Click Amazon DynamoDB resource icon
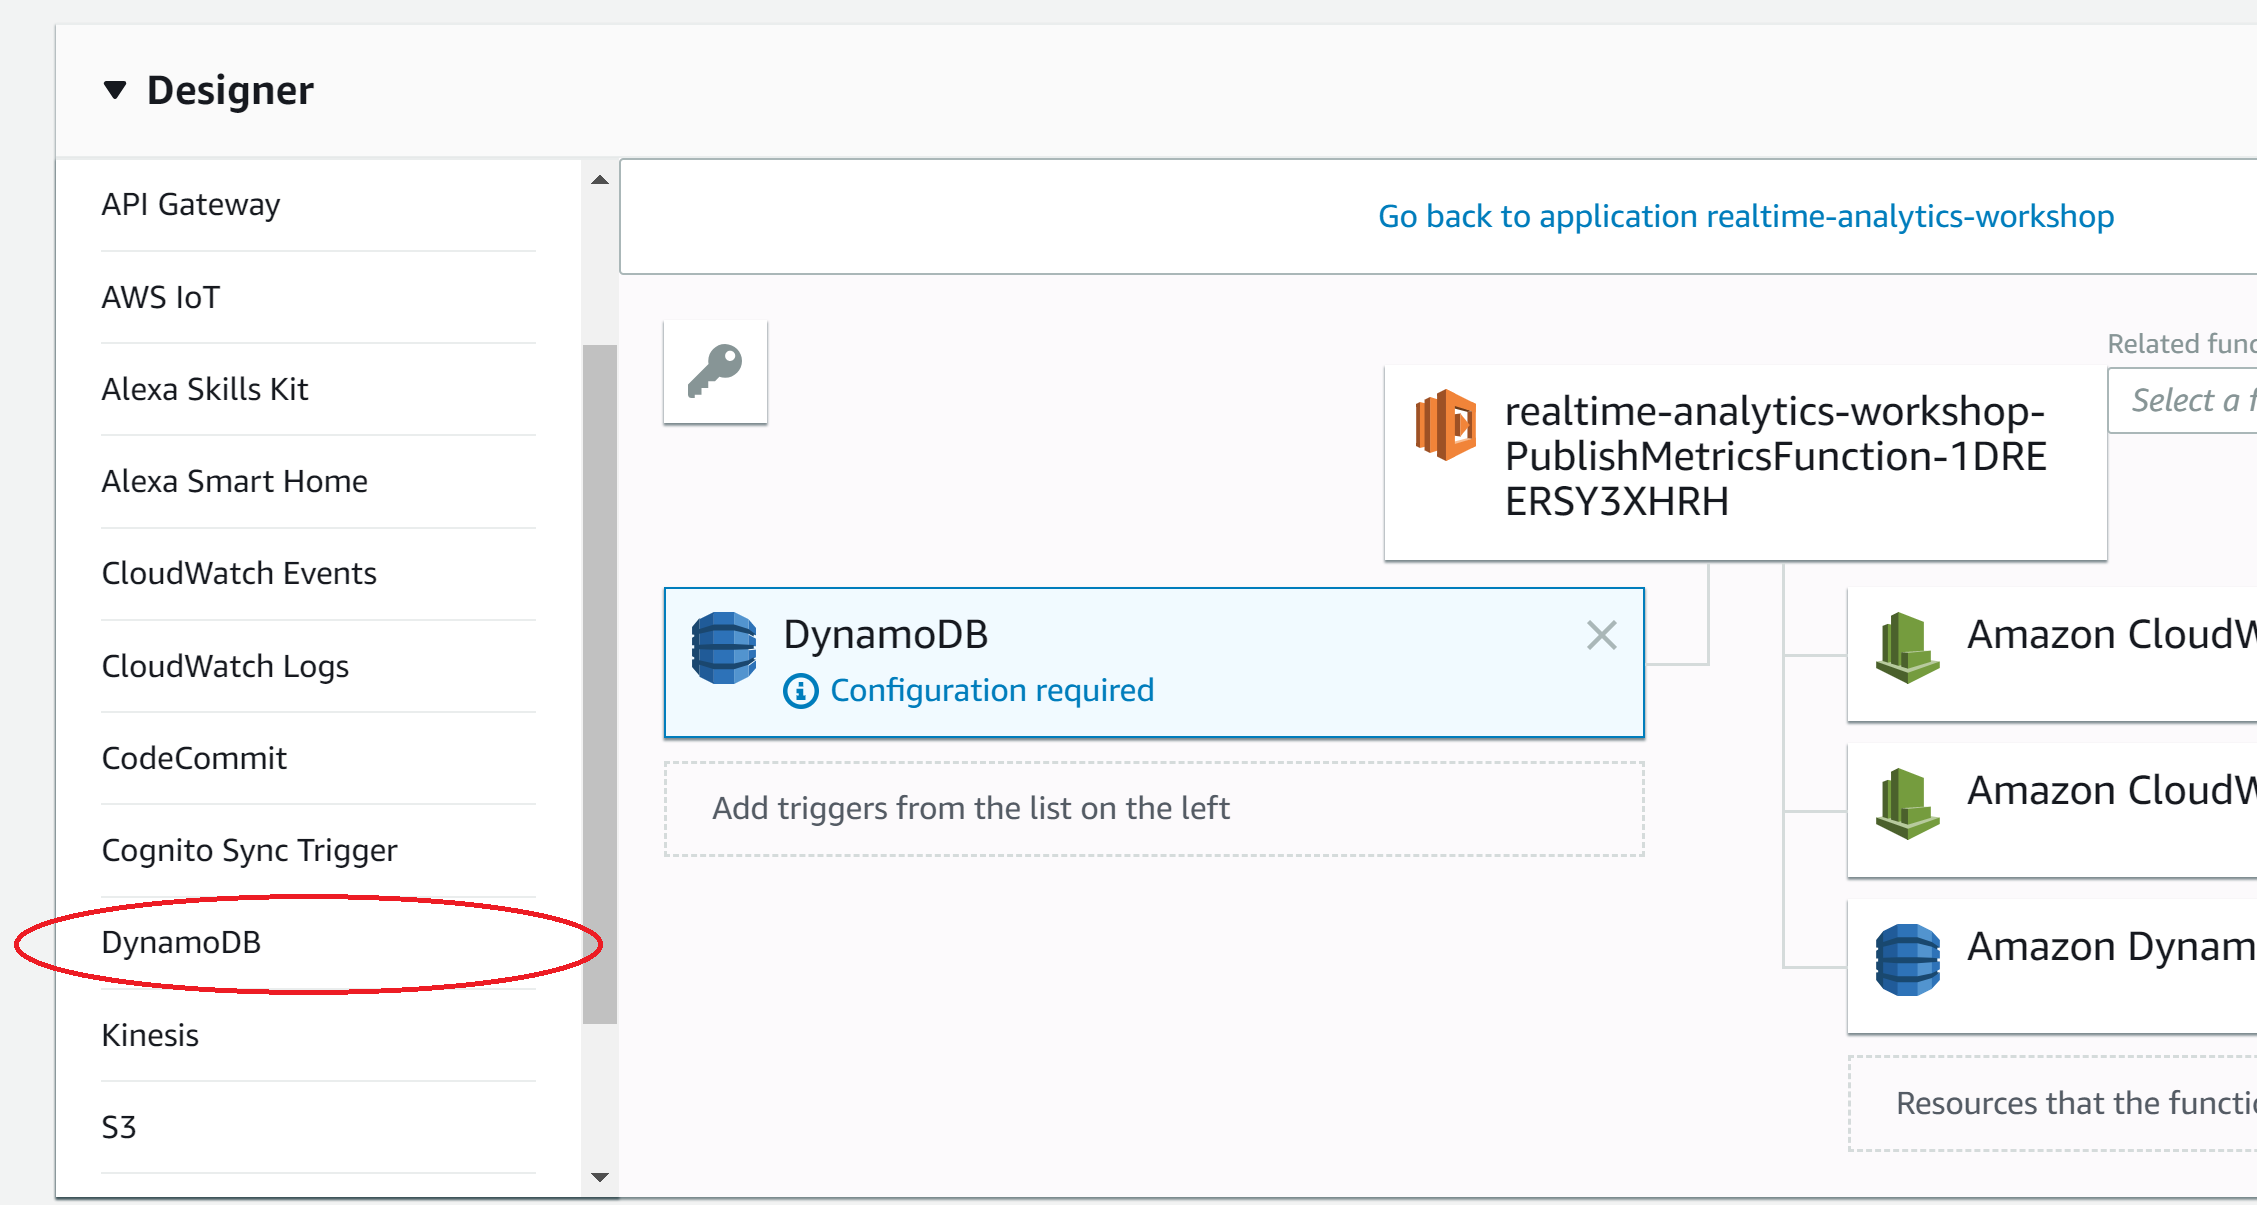 (x=1907, y=960)
